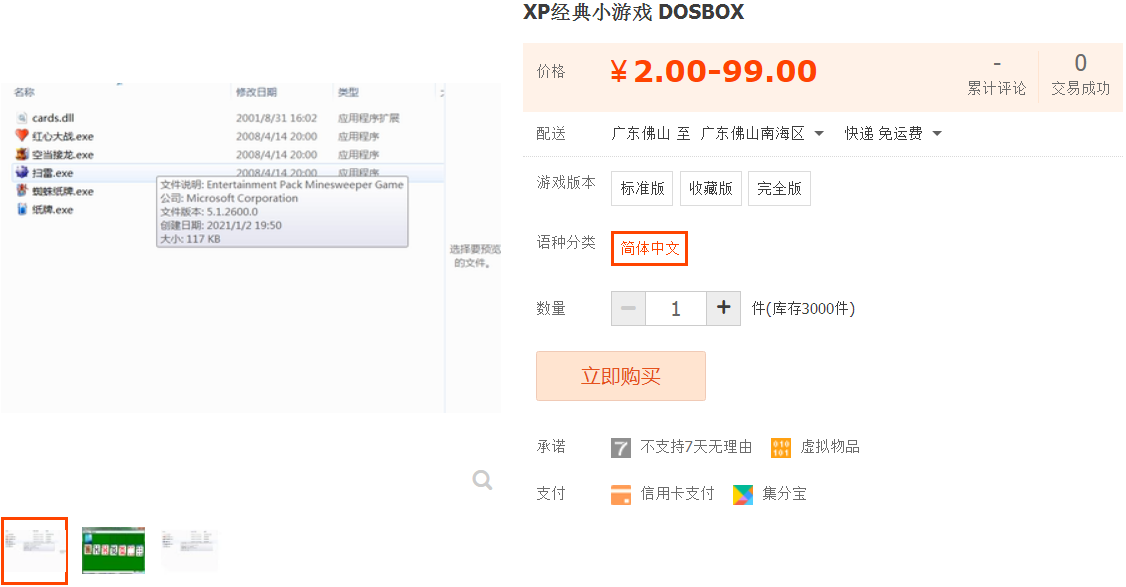Expand the delivery destination dropdown arrow

tap(819, 134)
